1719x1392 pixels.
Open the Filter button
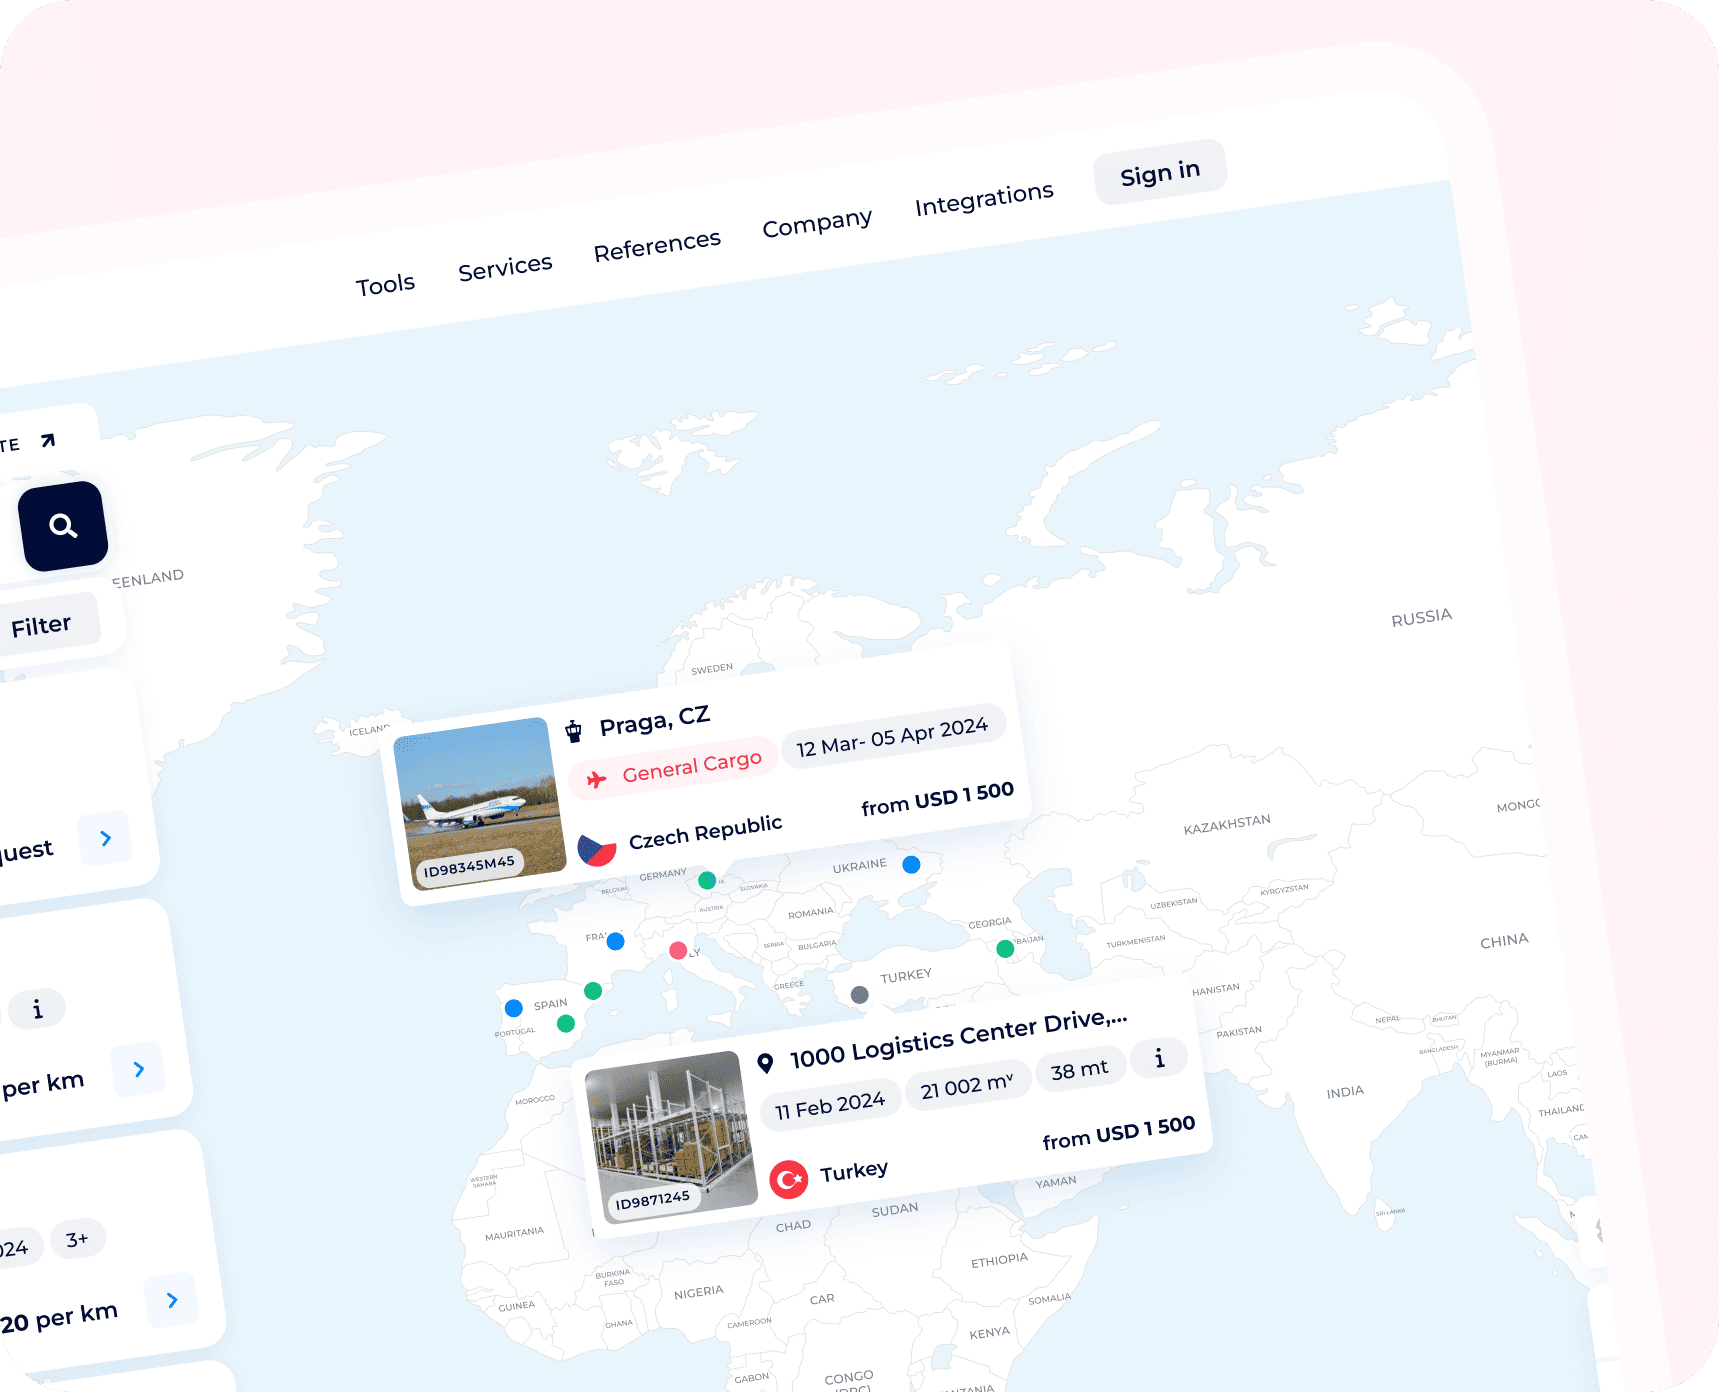(x=42, y=626)
